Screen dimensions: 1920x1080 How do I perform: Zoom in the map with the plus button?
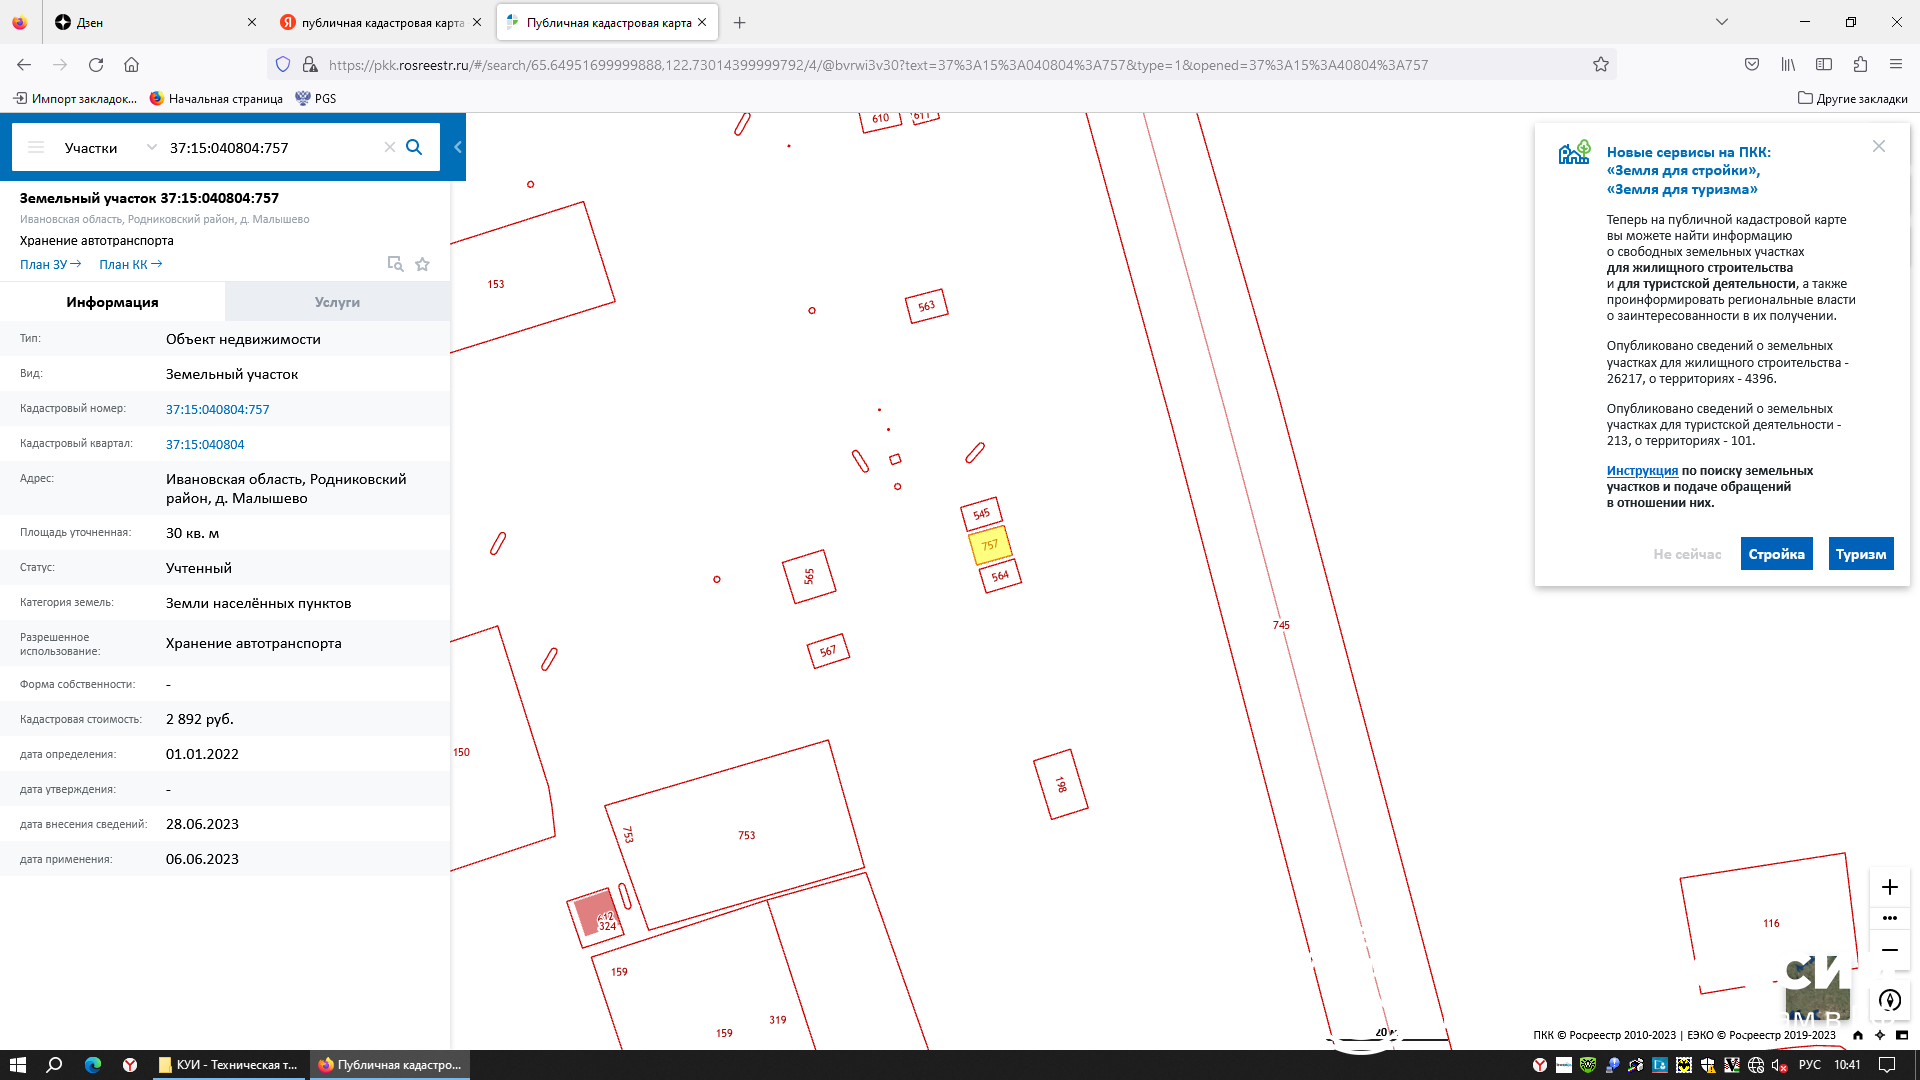coord(1889,887)
